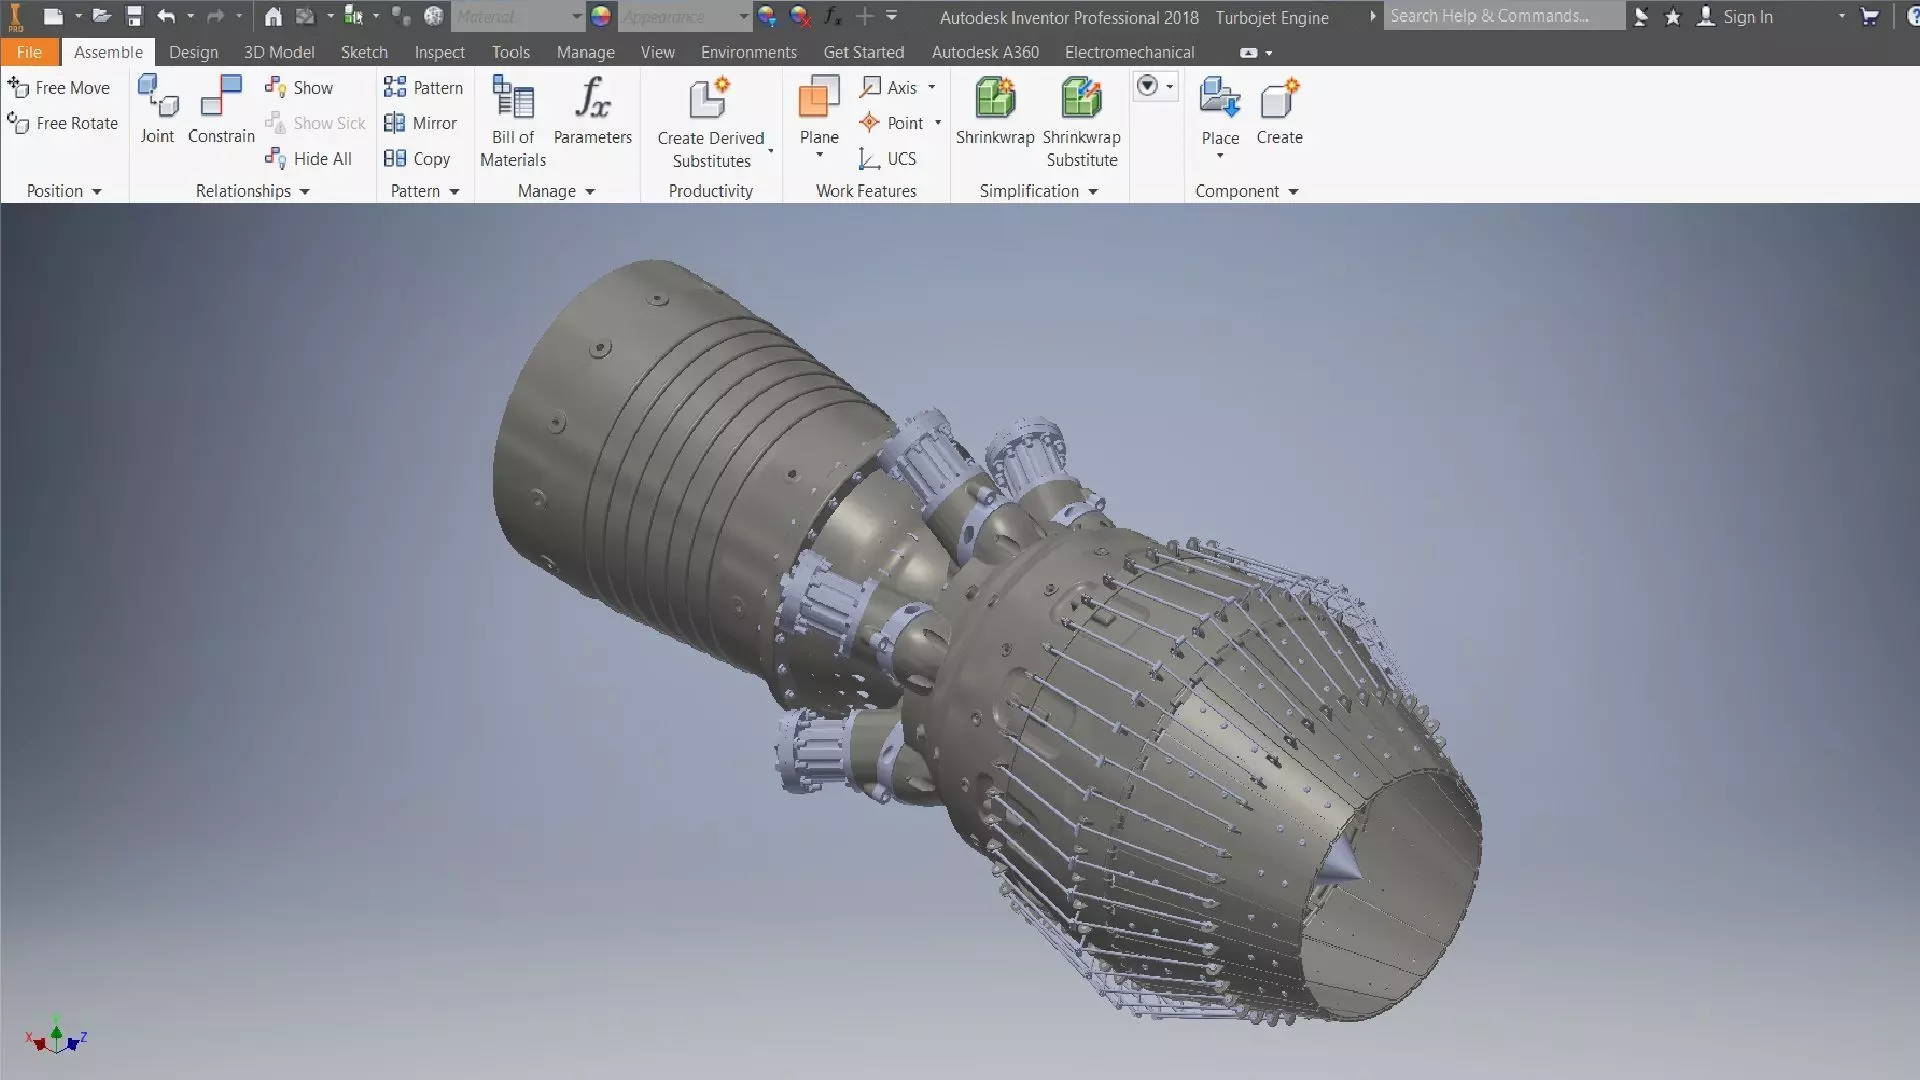
Task: Click into Search Help & Commands field
Action: tap(1503, 16)
